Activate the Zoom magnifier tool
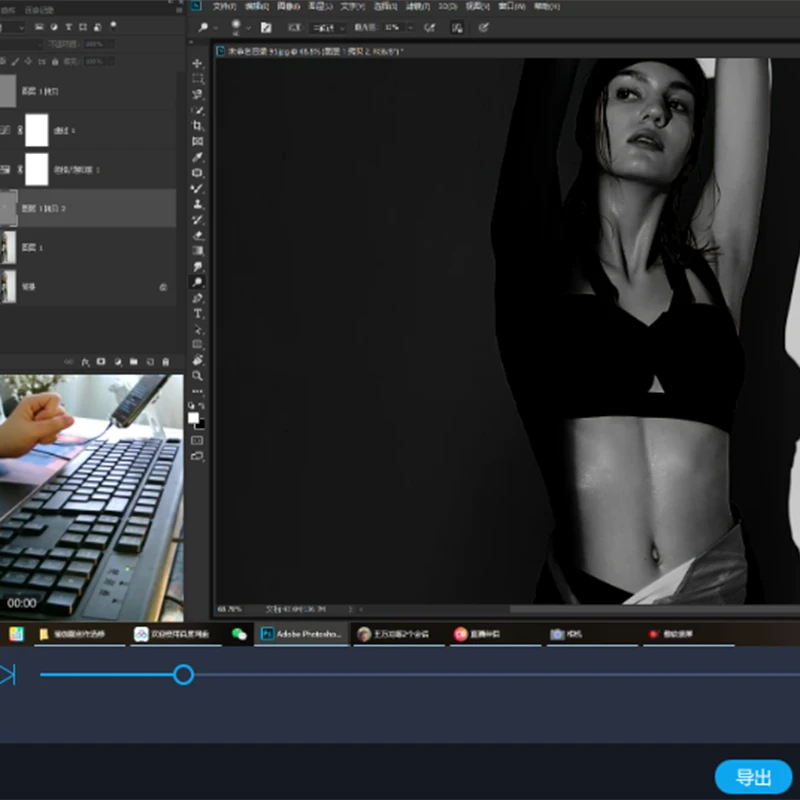 (198, 375)
